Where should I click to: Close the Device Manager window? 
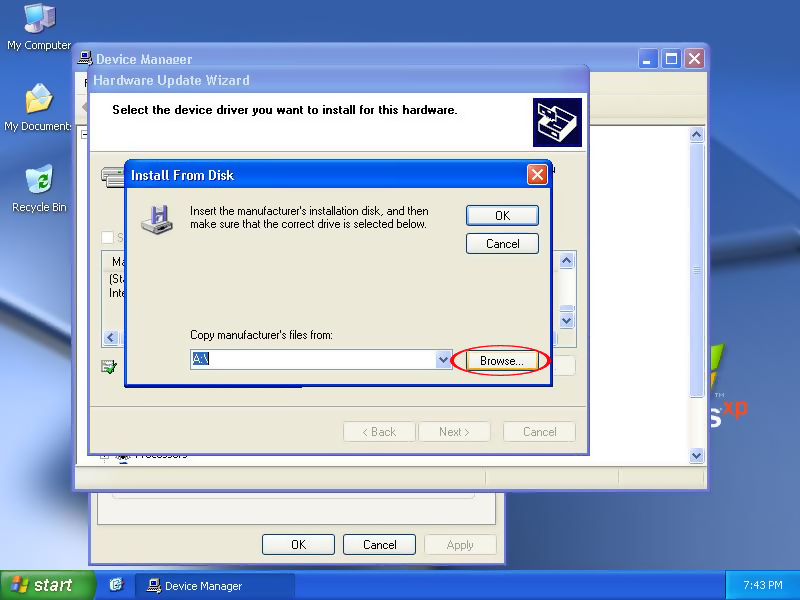click(694, 59)
